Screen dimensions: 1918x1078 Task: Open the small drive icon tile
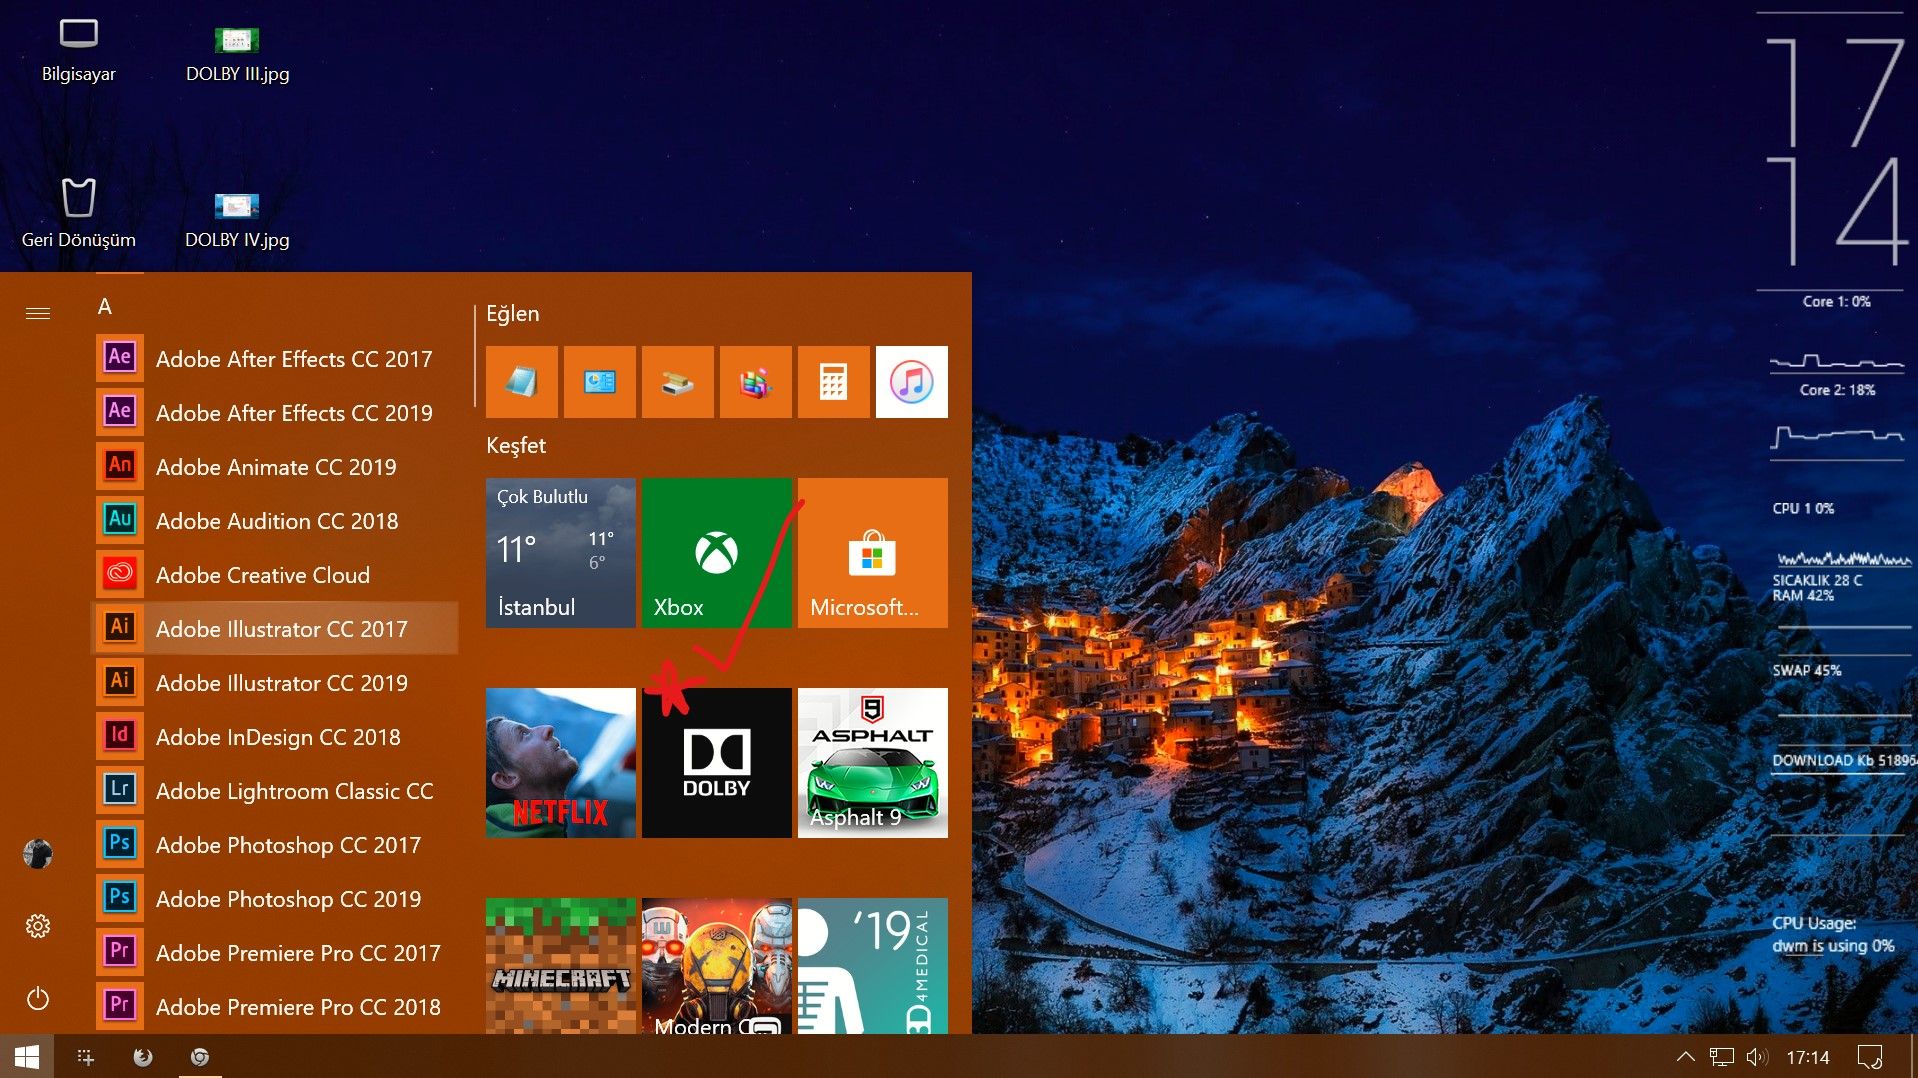(678, 382)
